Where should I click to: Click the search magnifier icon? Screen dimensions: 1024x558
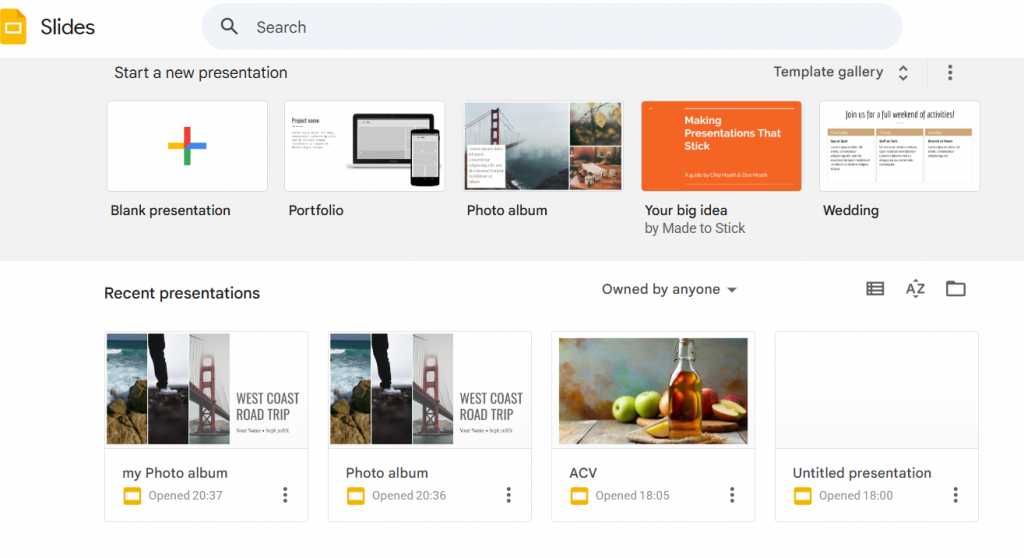230,27
